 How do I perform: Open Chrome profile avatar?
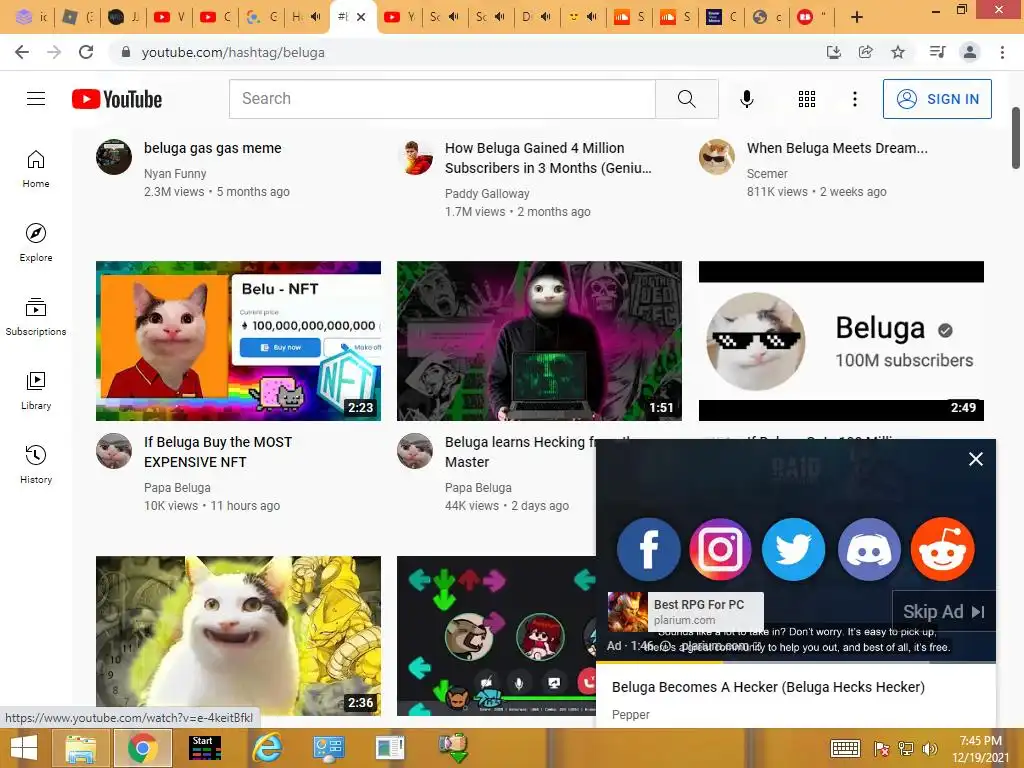point(970,52)
